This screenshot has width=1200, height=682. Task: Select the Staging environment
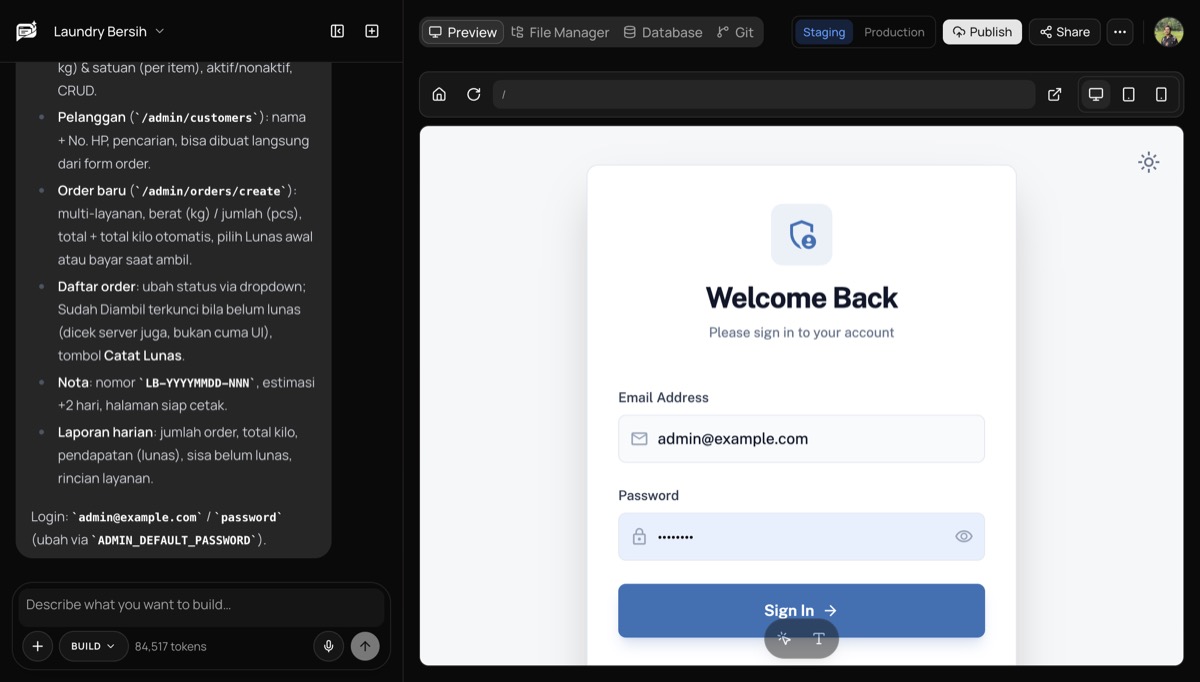click(824, 32)
